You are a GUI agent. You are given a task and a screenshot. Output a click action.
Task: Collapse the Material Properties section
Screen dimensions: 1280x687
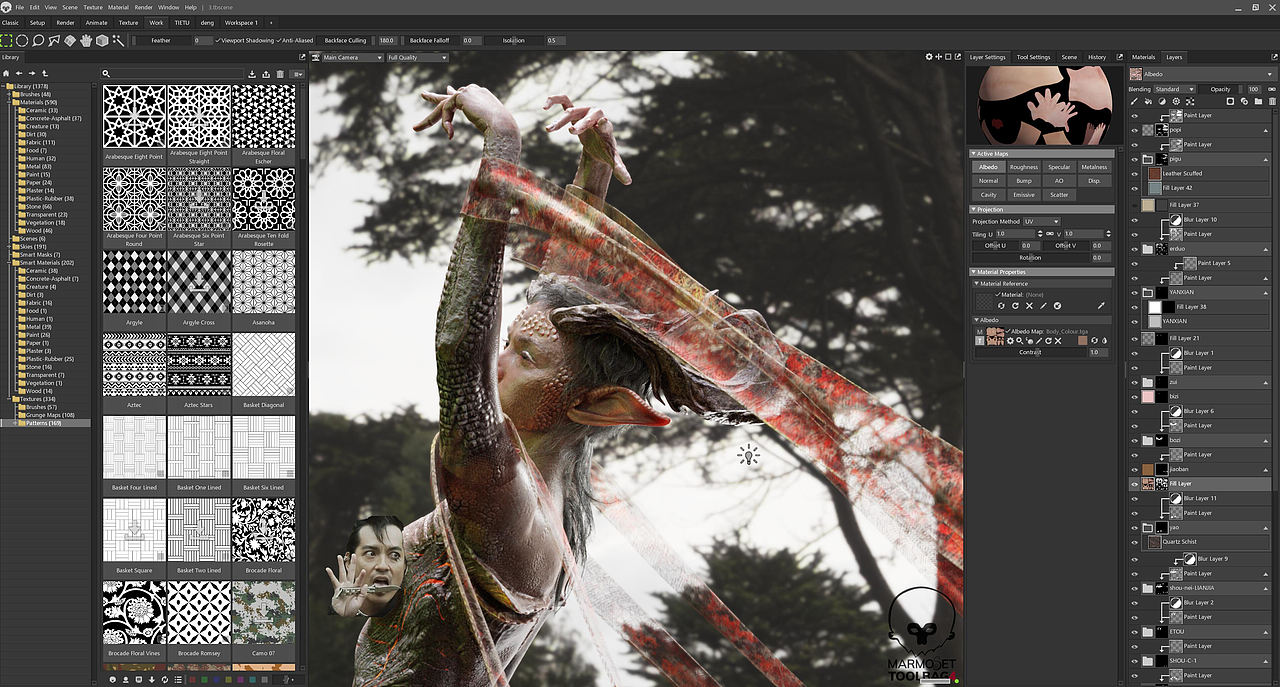click(974, 271)
